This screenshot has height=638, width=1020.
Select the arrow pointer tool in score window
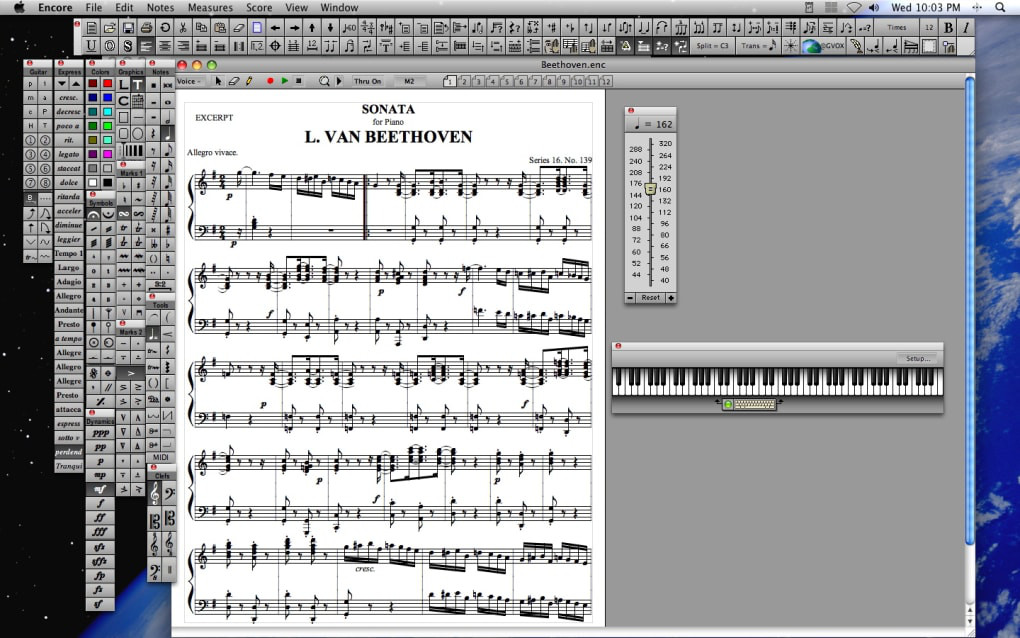(x=219, y=81)
